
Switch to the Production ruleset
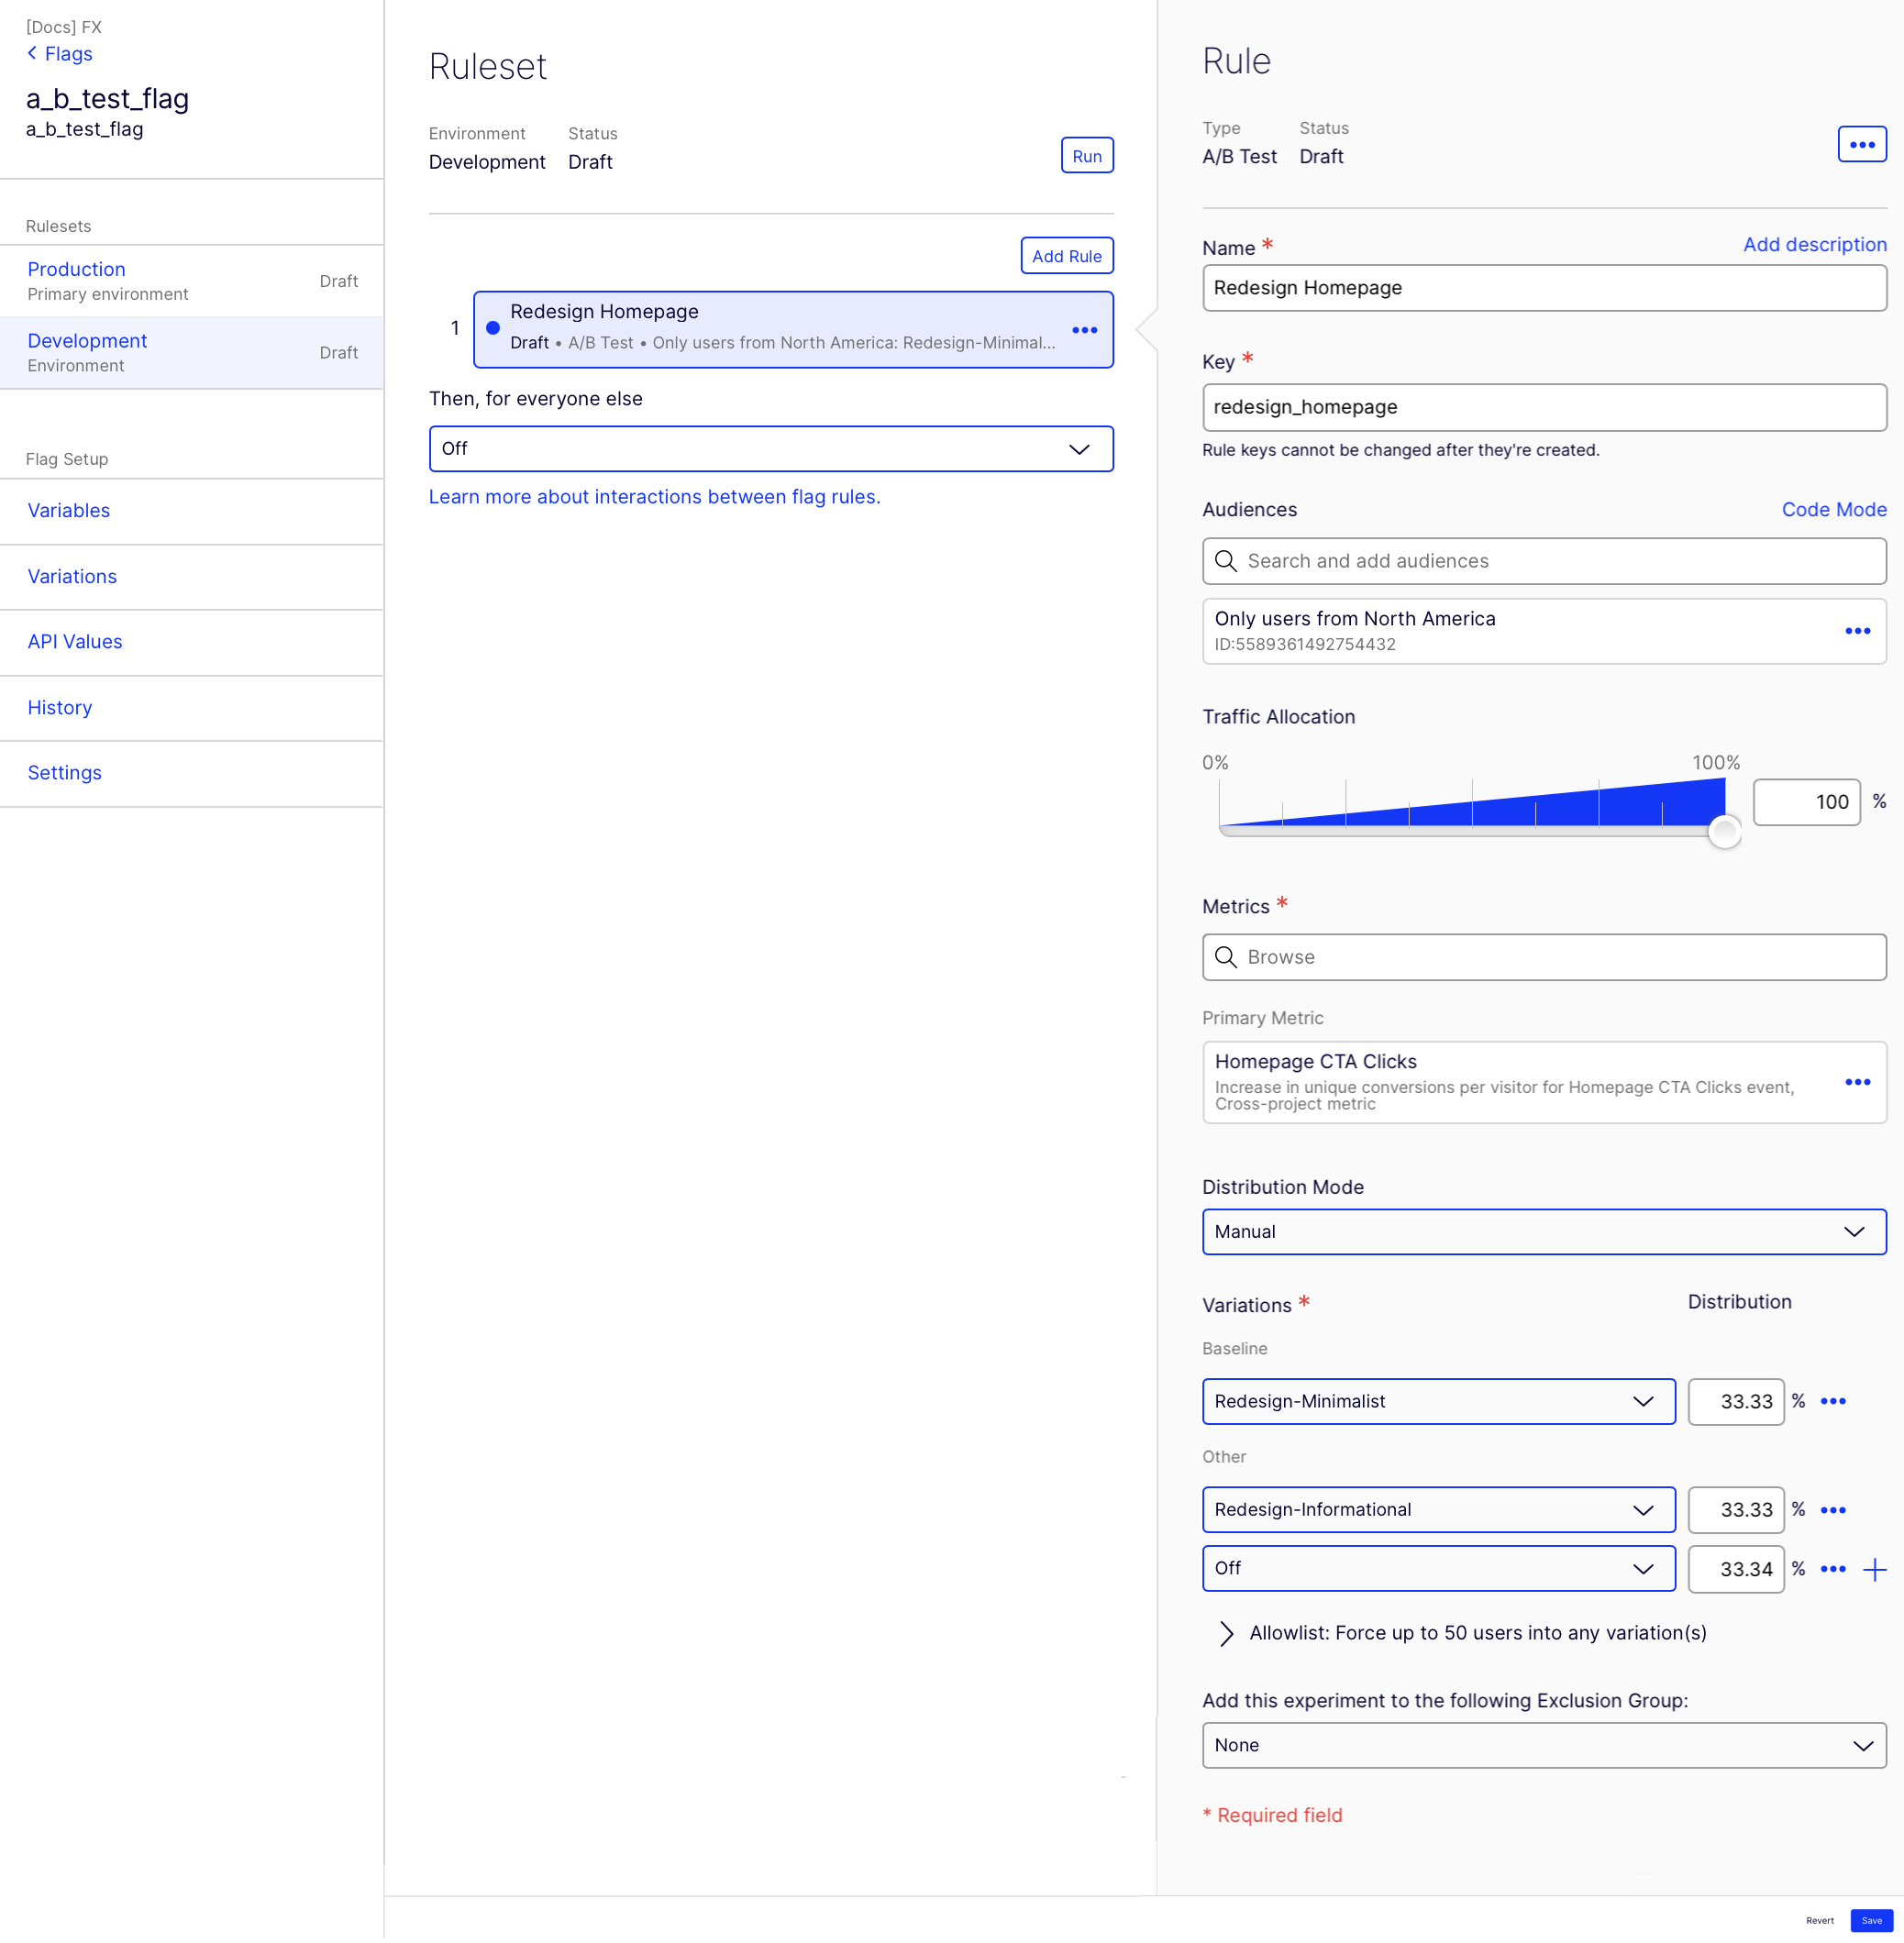coord(77,270)
